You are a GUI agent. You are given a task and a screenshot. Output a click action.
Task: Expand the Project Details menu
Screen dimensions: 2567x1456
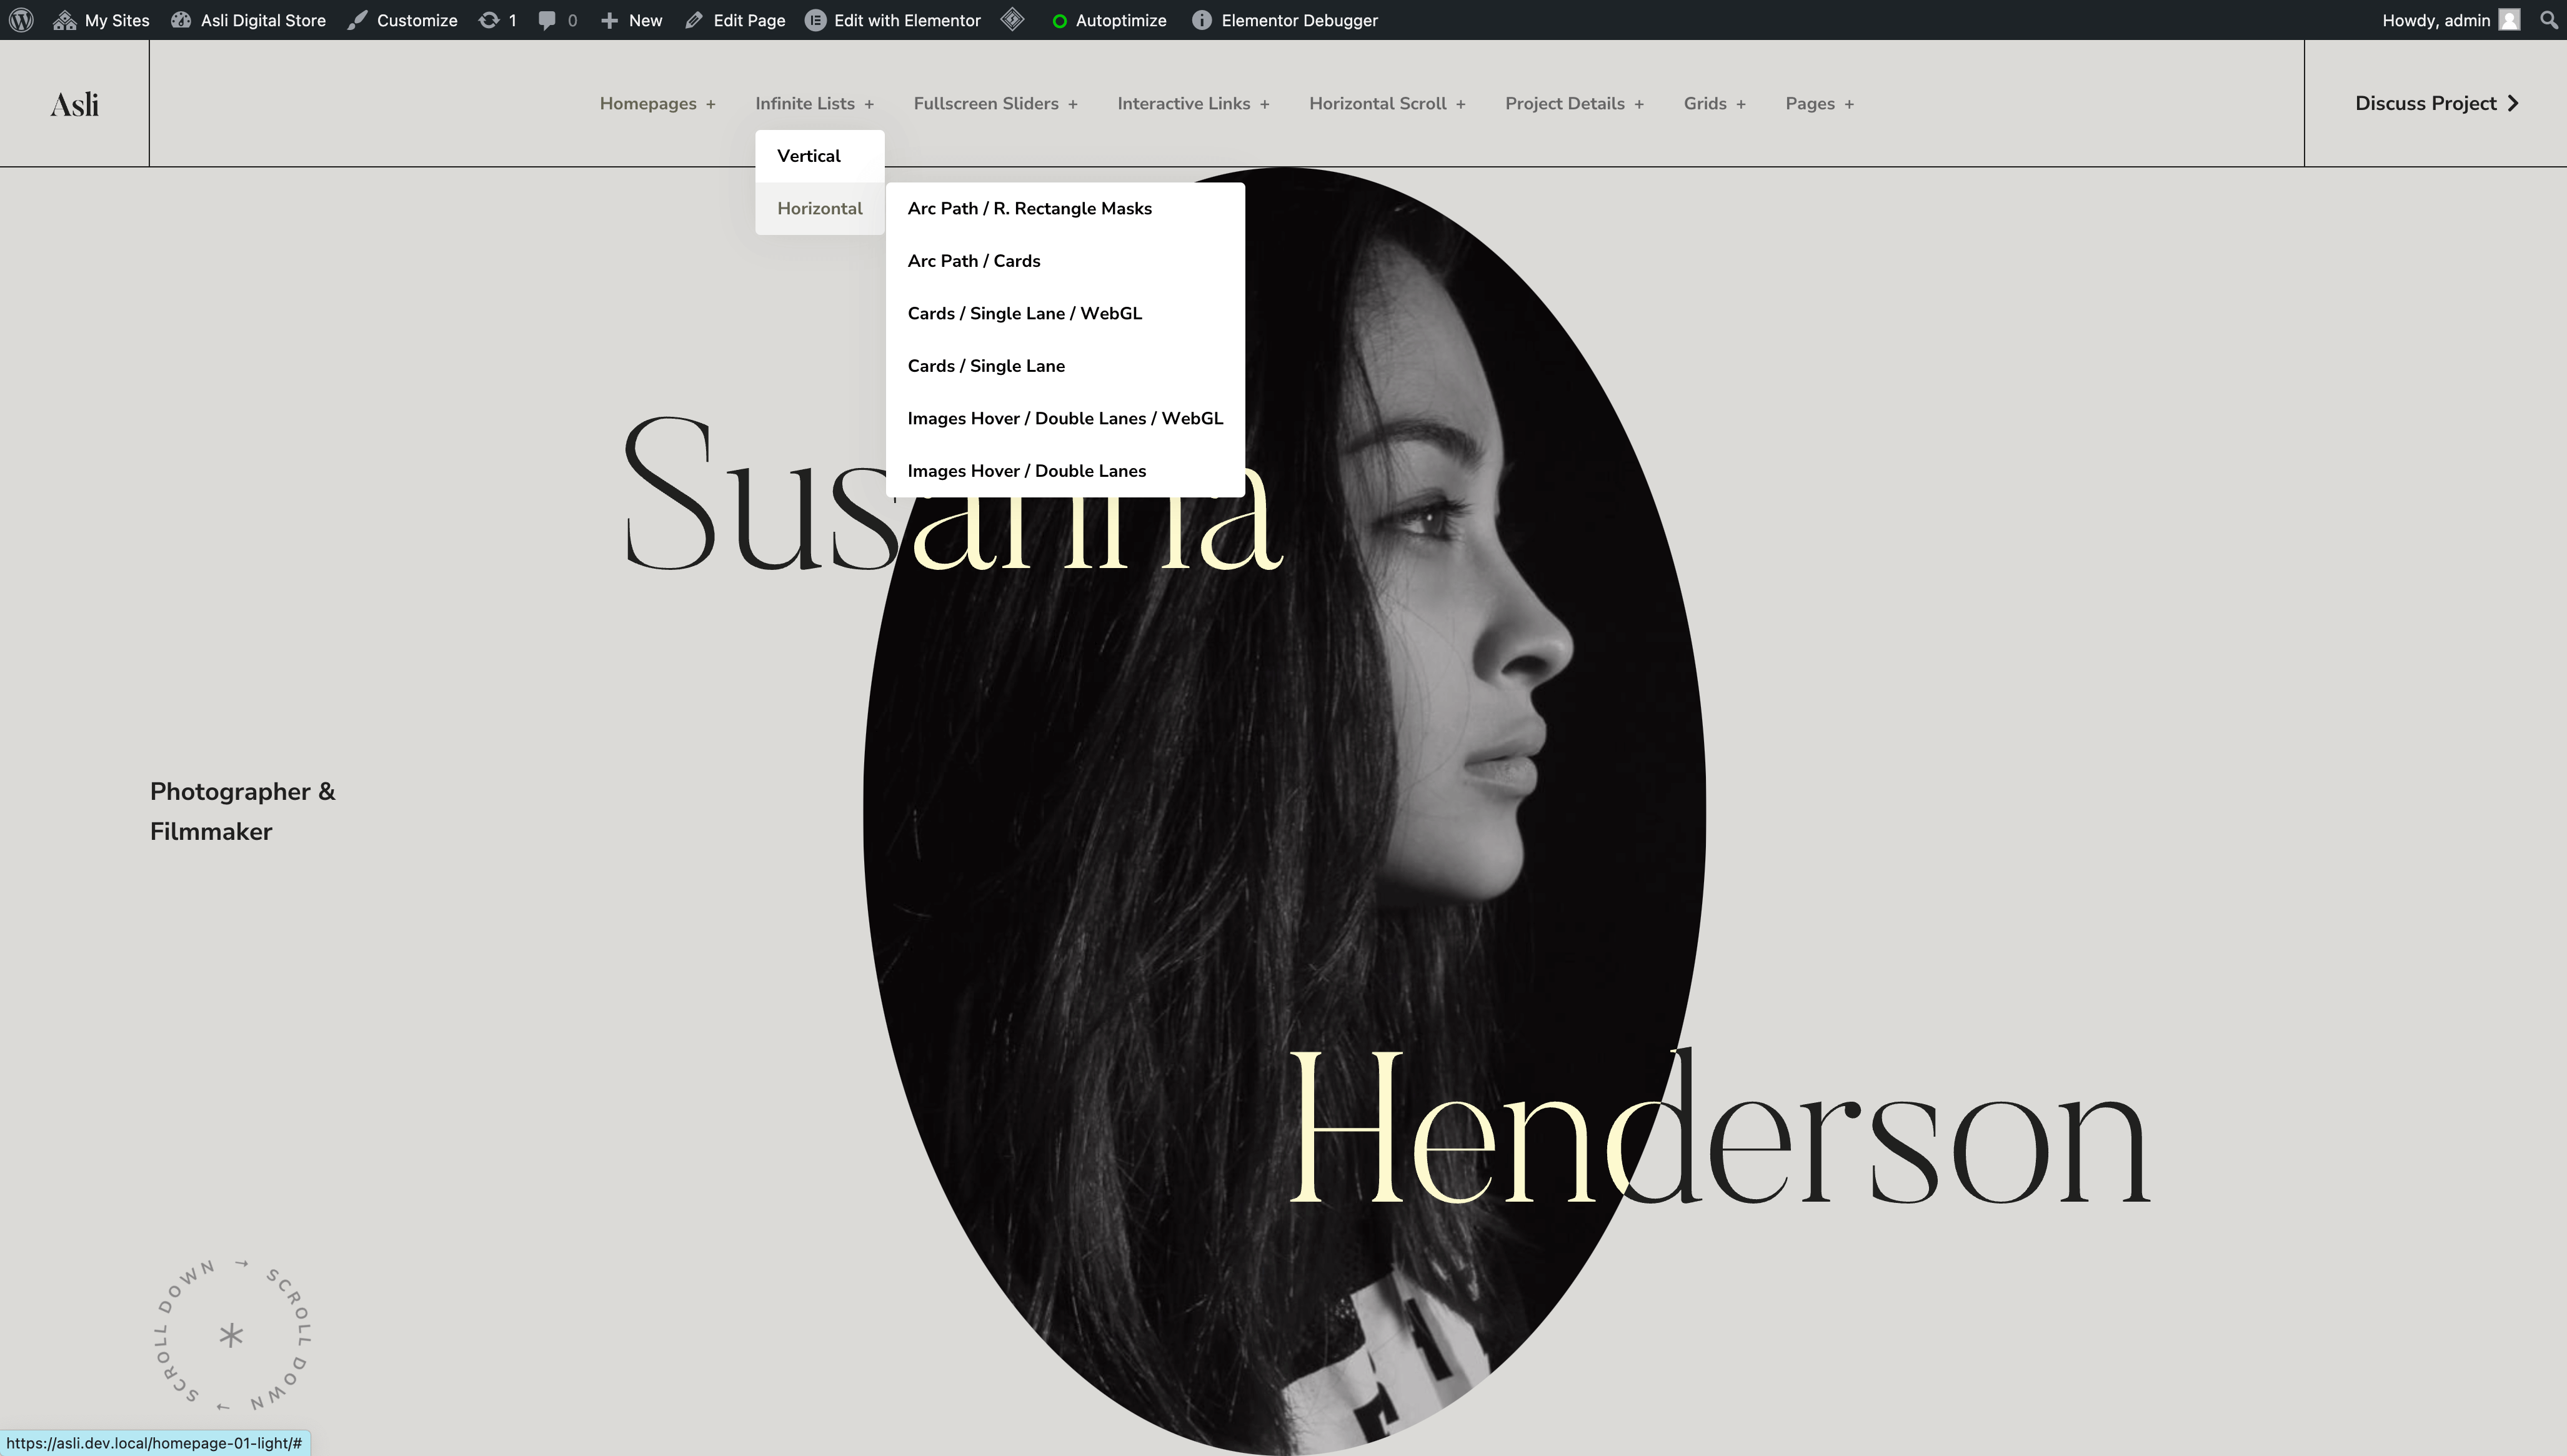pyautogui.click(x=1574, y=104)
